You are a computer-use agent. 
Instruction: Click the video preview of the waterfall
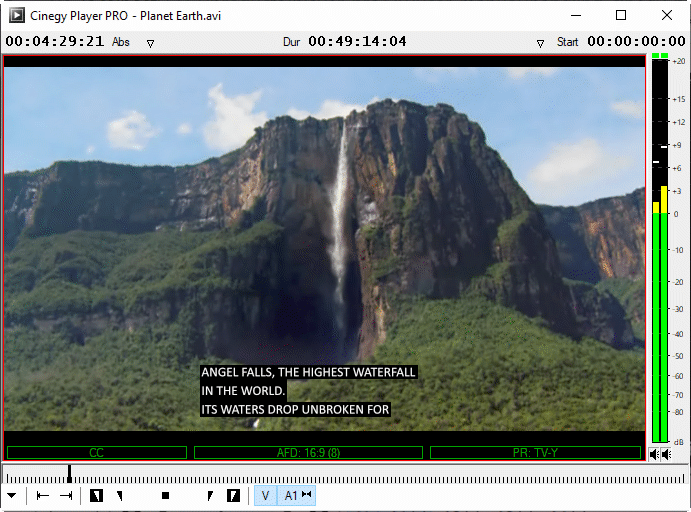click(x=324, y=249)
